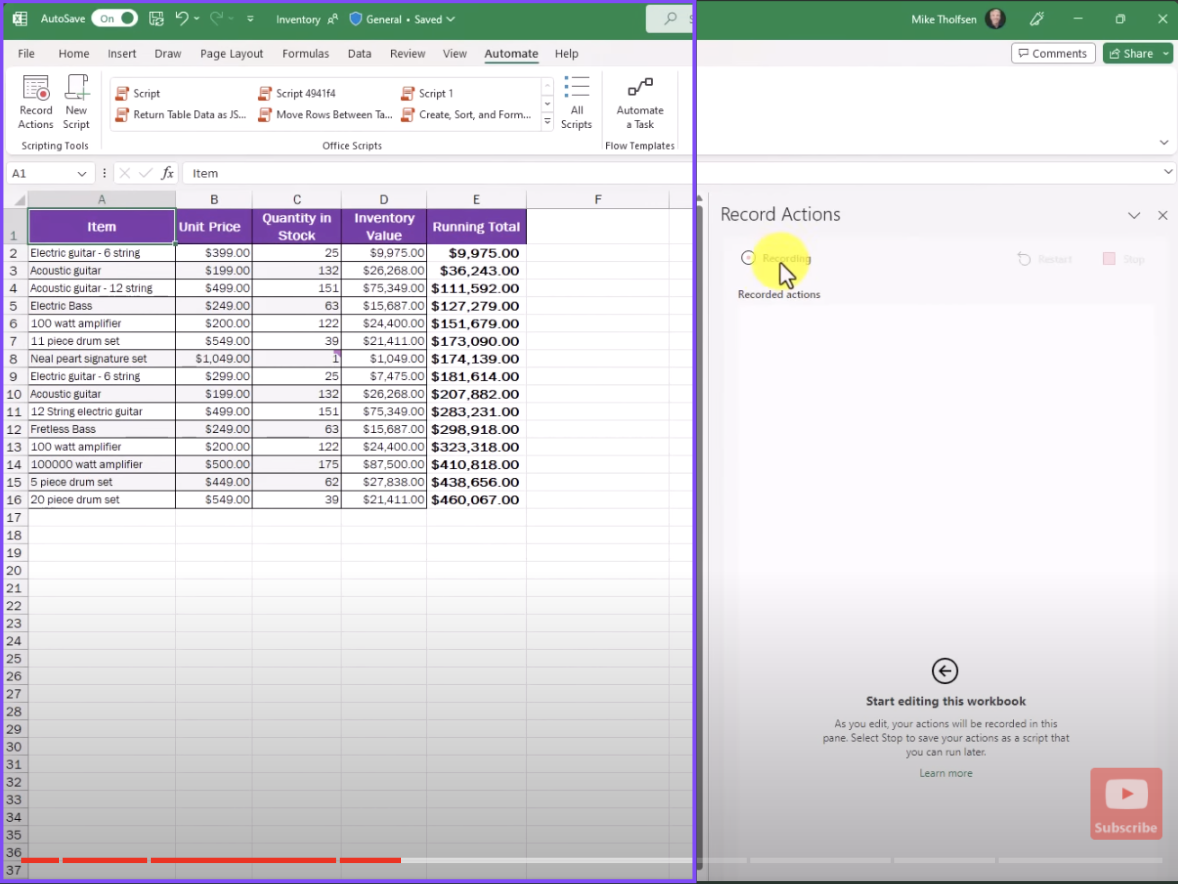
Task: Select the Name Box showing A1
Action: 42,173
